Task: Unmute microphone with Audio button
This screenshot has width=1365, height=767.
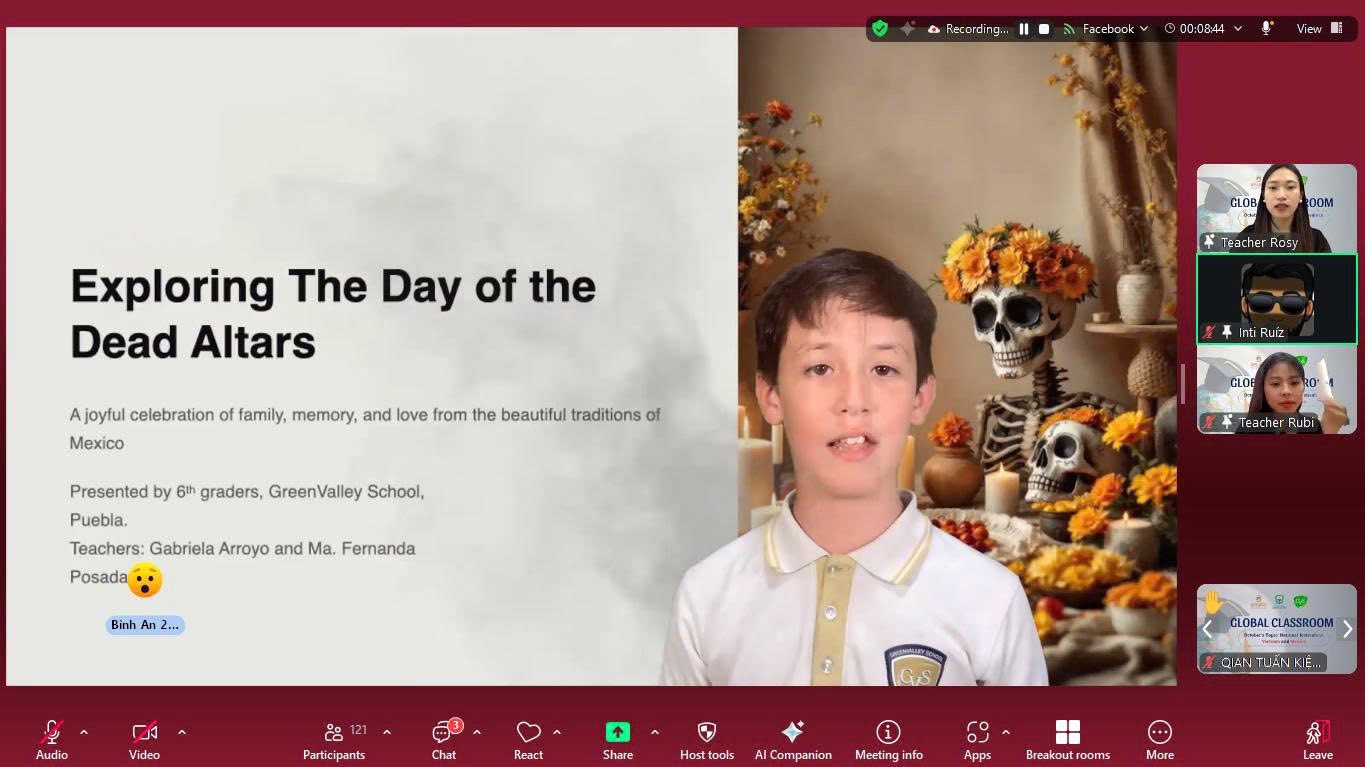Action: point(52,740)
